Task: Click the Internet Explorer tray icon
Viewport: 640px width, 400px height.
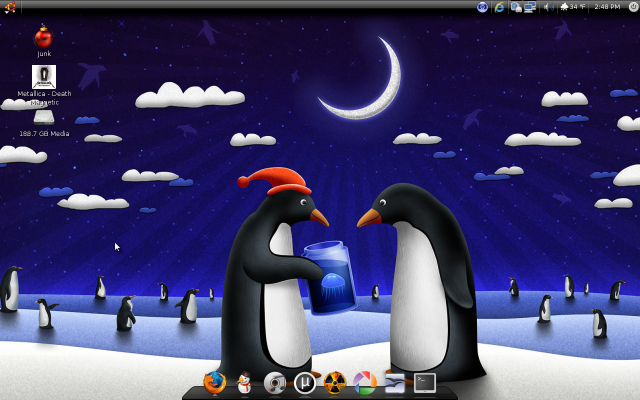Action: 499,7
